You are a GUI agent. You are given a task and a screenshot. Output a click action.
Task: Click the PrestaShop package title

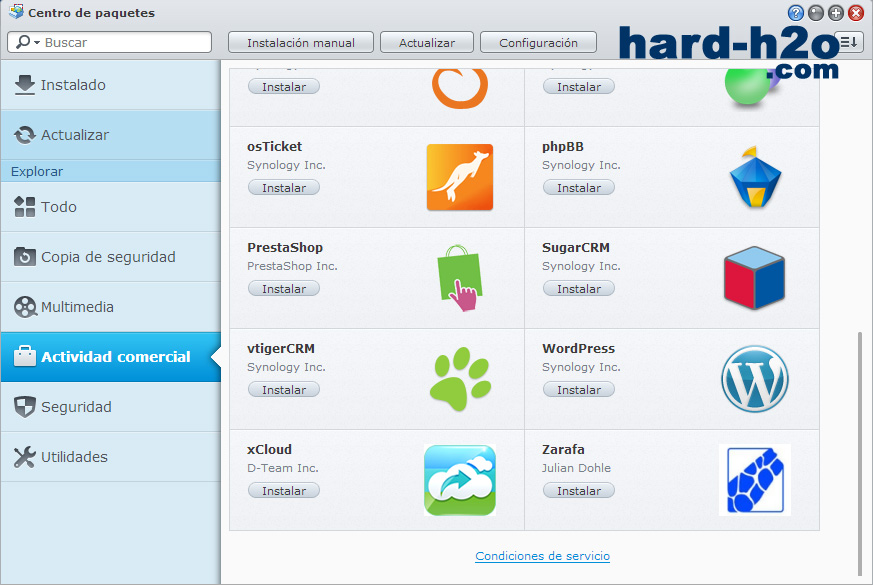click(x=285, y=247)
